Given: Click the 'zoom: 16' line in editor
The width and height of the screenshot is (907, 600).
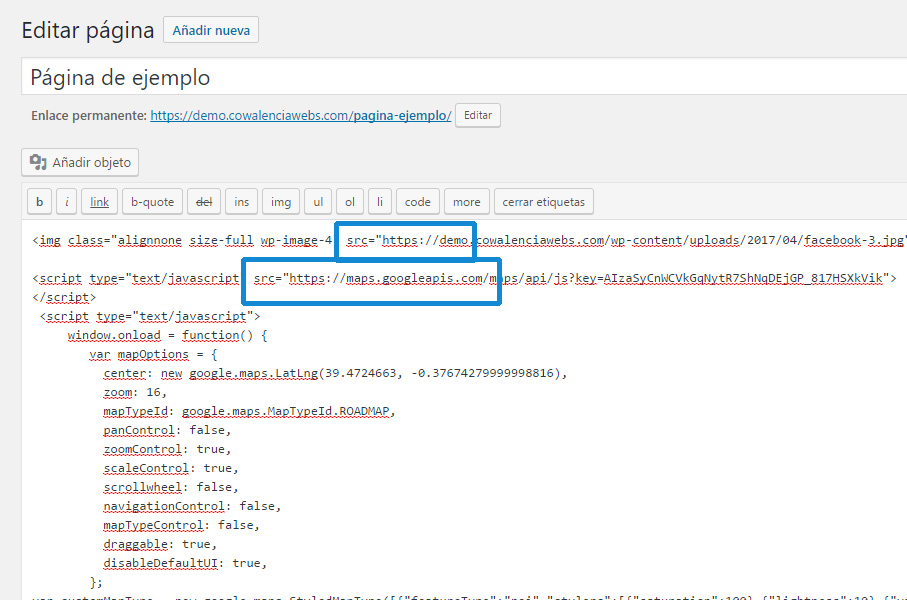Looking at the screenshot, I should tap(135, 393).
